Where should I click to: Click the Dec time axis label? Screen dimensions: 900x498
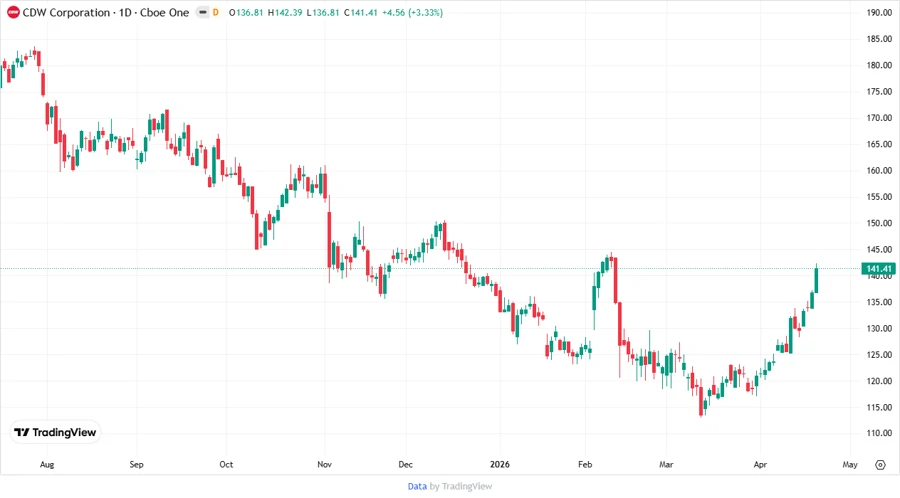click(405, 465)
